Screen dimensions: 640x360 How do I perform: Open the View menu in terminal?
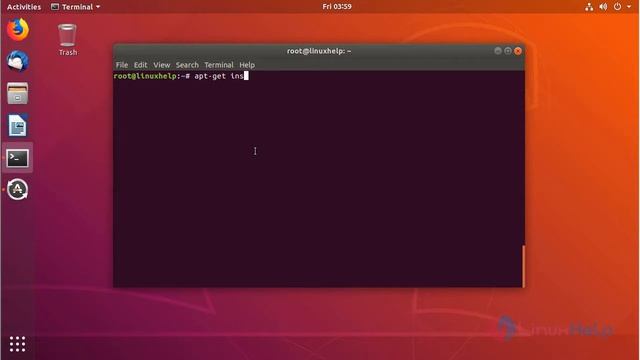pos(162,65)
